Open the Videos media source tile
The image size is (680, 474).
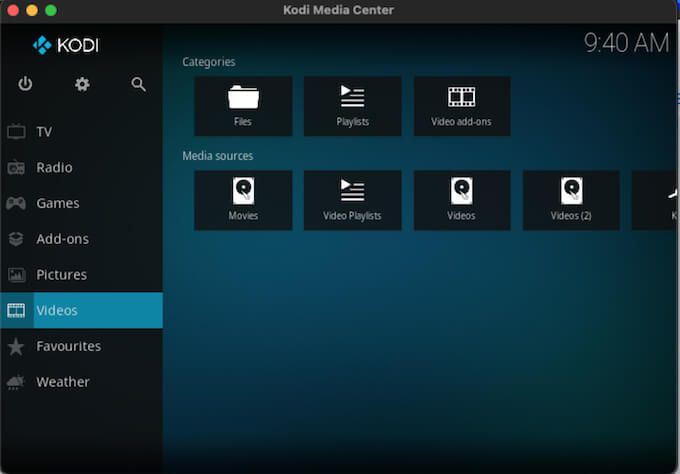462,200
